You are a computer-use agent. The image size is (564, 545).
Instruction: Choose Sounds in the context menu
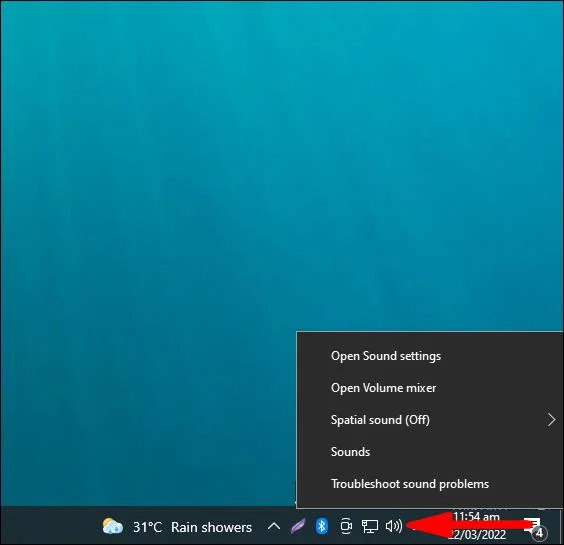pyautogui.click(x=429, y=452)
